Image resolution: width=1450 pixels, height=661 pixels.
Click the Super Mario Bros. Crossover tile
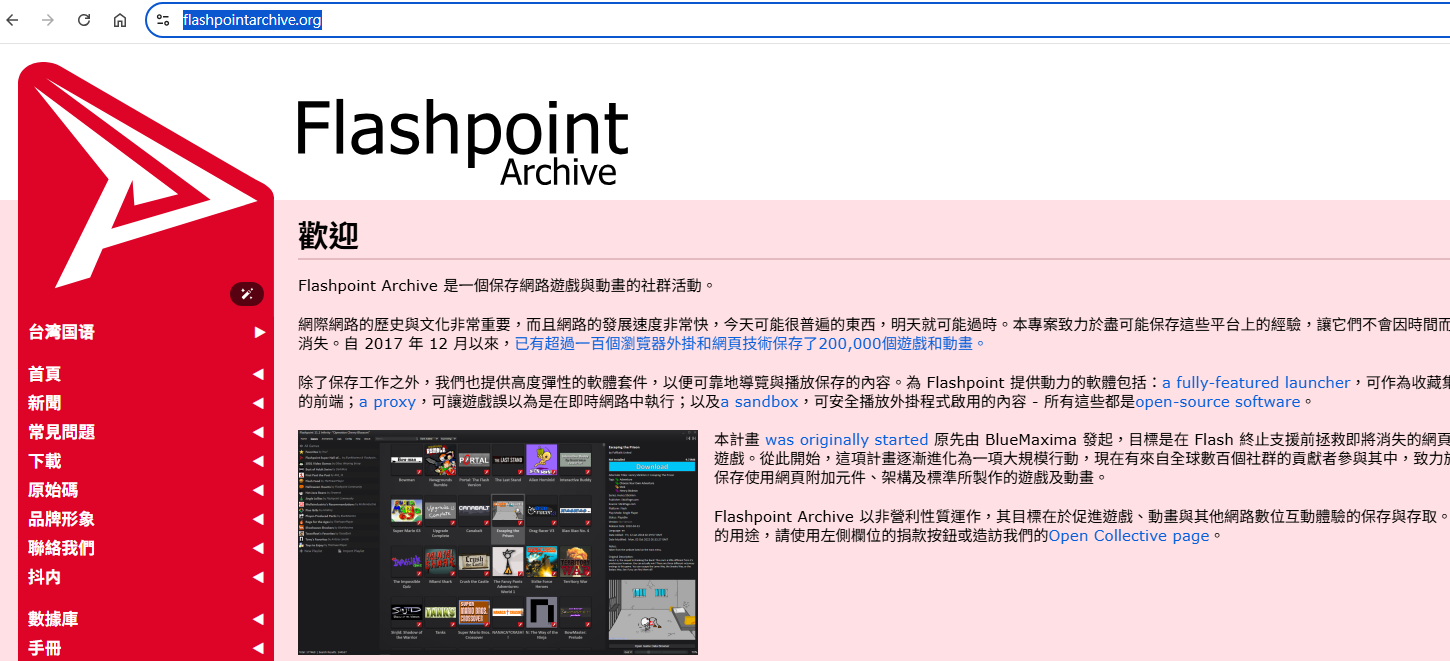474,613
